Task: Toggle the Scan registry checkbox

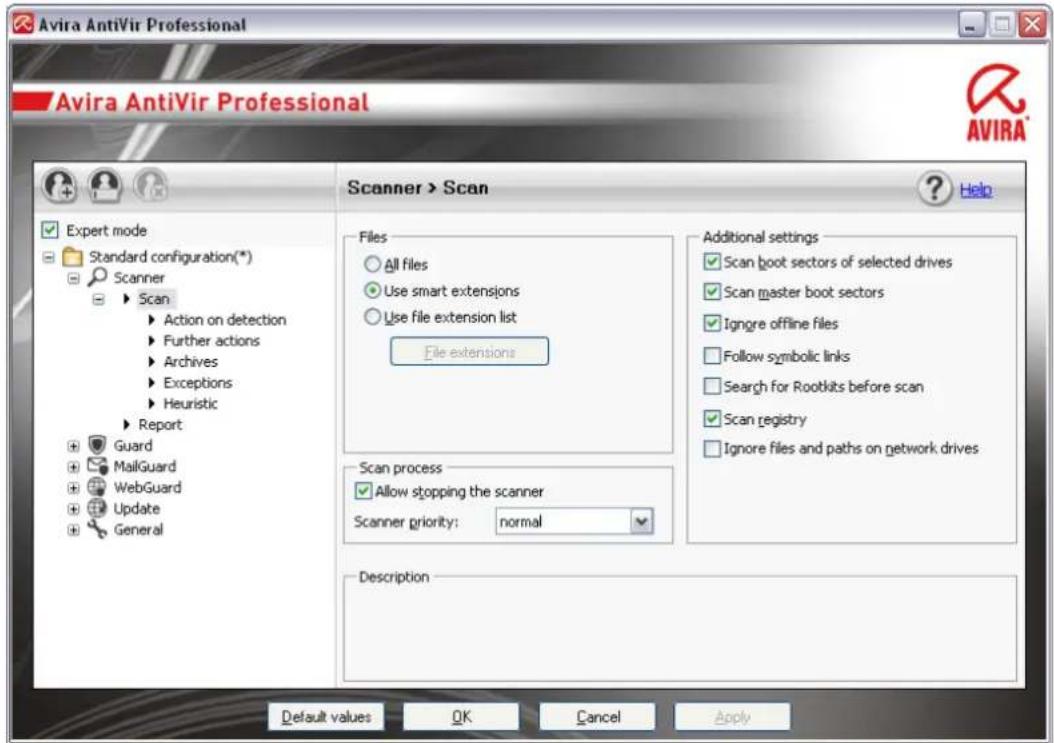Action: tap(712, 419)
